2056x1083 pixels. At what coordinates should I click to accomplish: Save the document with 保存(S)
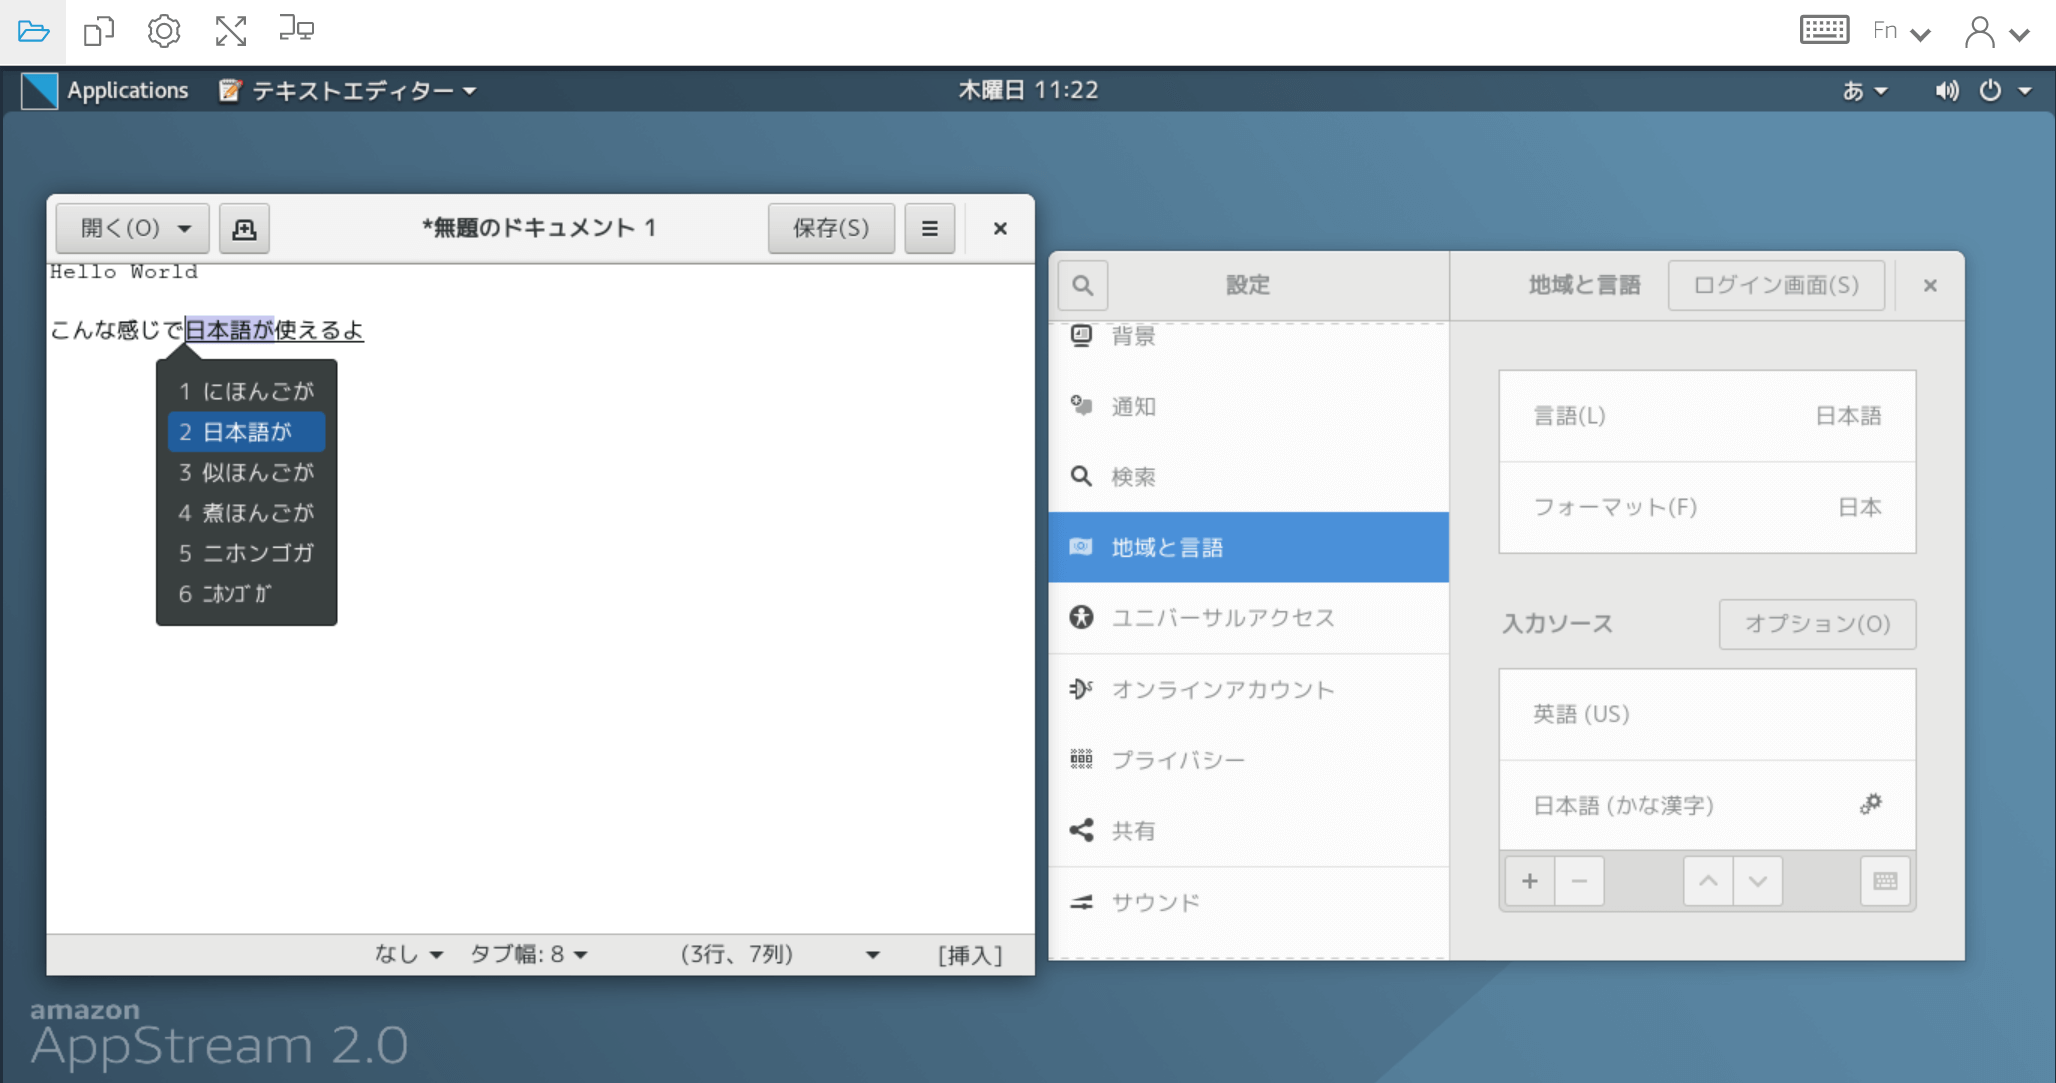831,228
